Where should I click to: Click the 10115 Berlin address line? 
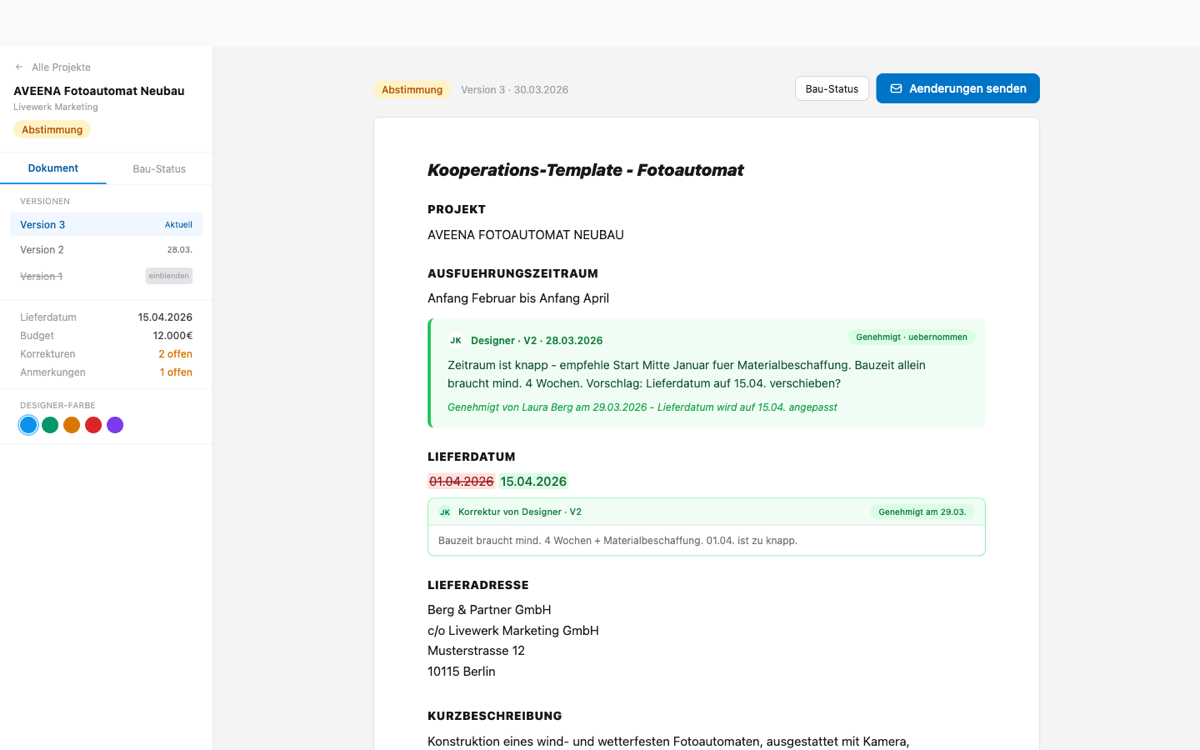(x=462, y=672)
